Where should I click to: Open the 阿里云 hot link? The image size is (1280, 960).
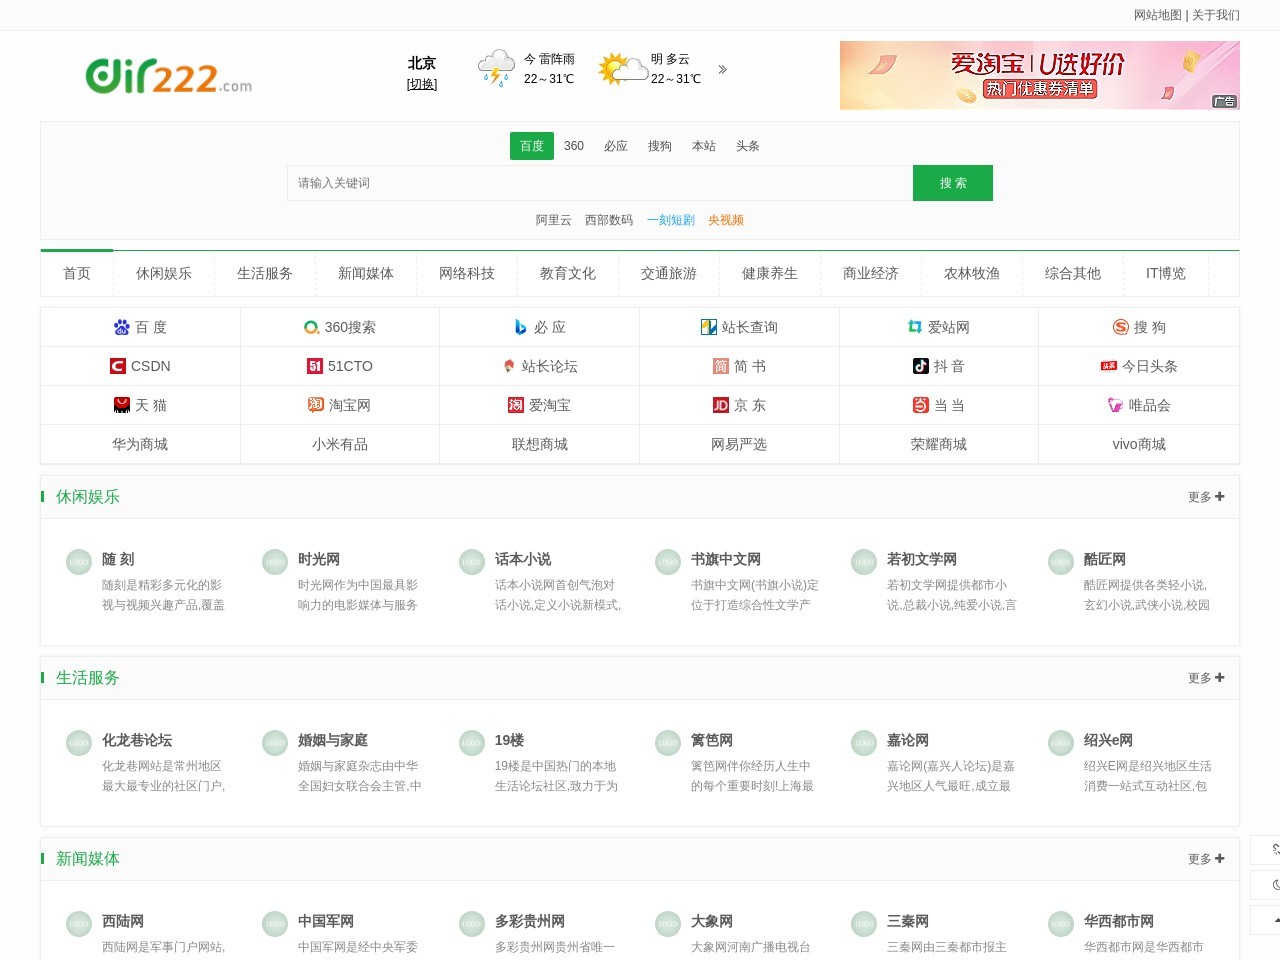point(554,220)
